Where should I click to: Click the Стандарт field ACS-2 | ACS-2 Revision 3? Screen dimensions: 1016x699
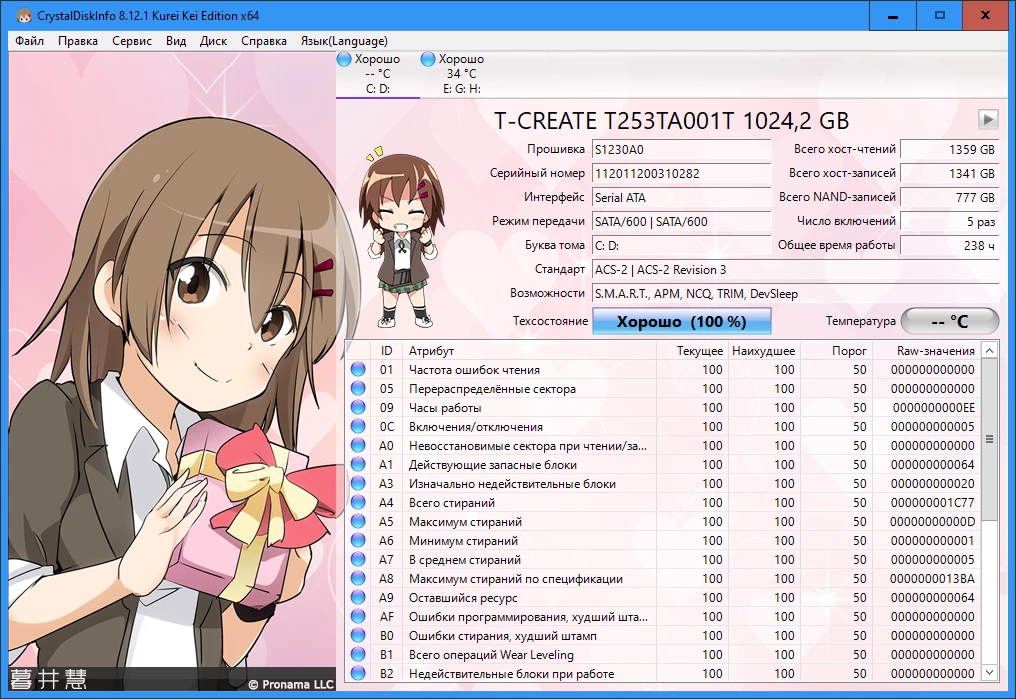pos(796,269)
